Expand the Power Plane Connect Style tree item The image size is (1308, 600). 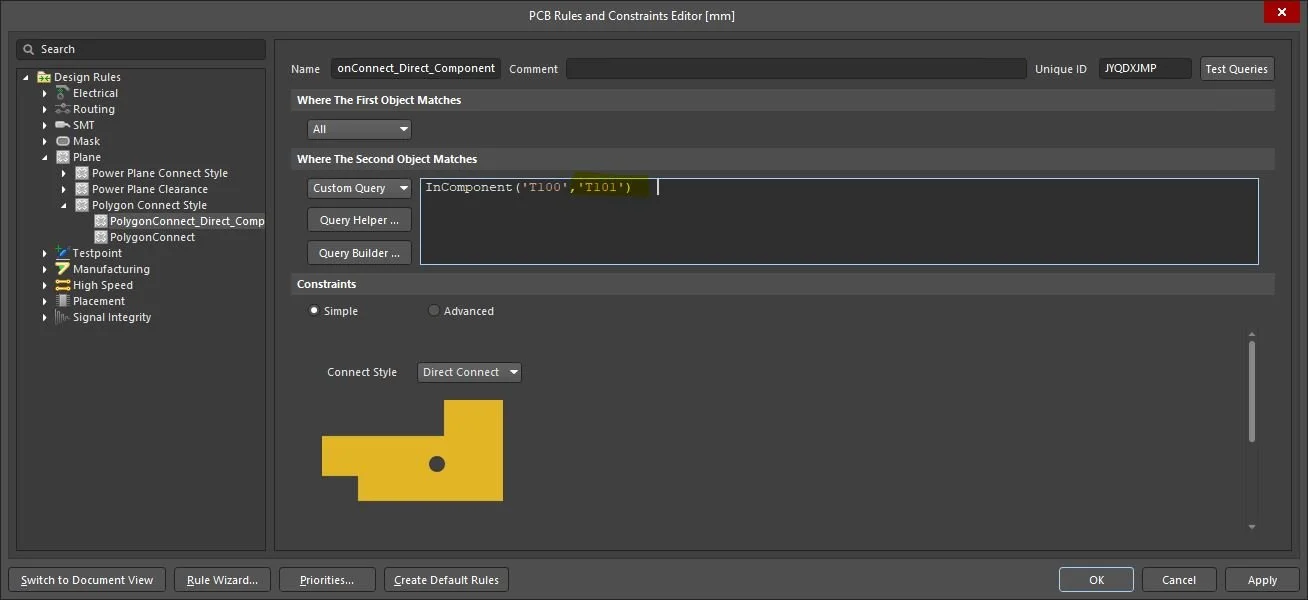click(63, 172)
